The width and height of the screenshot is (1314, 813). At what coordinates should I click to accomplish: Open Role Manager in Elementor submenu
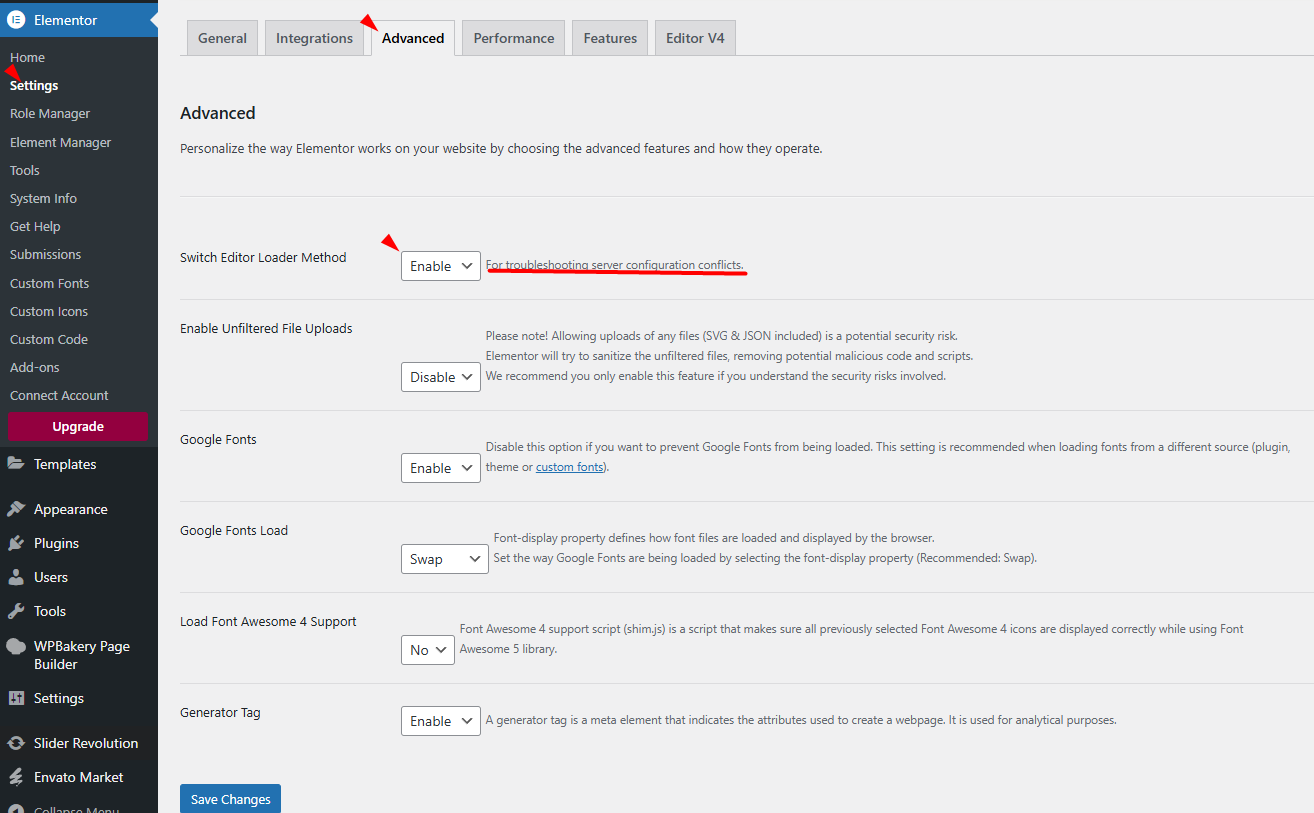pyautogui.click(x=50, y=114)
